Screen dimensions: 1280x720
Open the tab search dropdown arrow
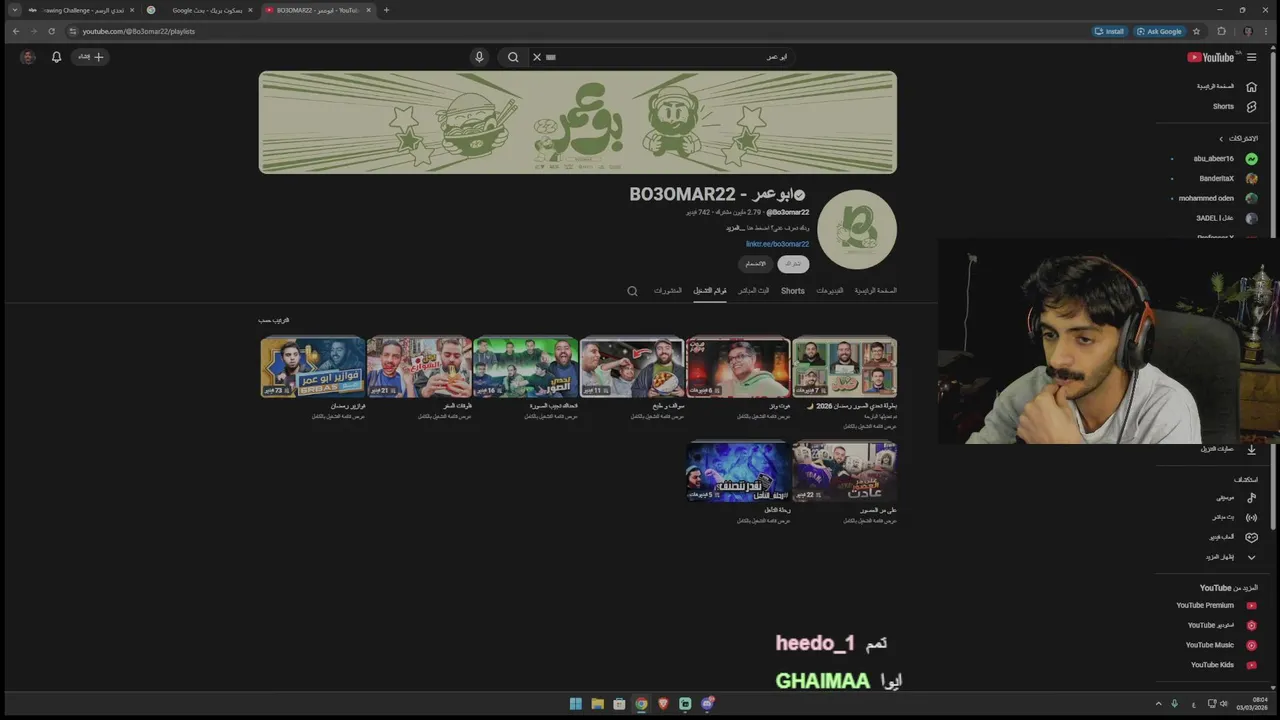[14, 10]
